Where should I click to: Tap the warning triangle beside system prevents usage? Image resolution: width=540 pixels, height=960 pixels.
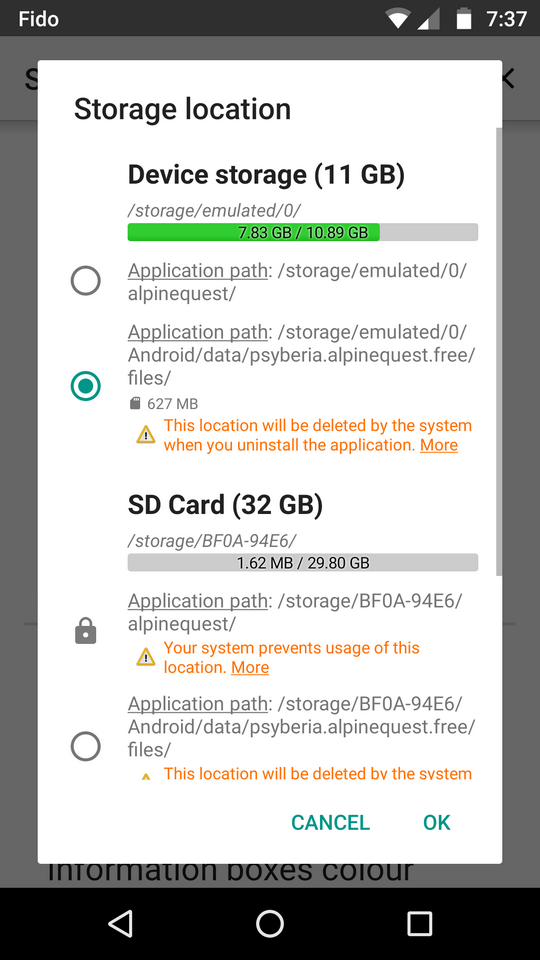[146, 657]
